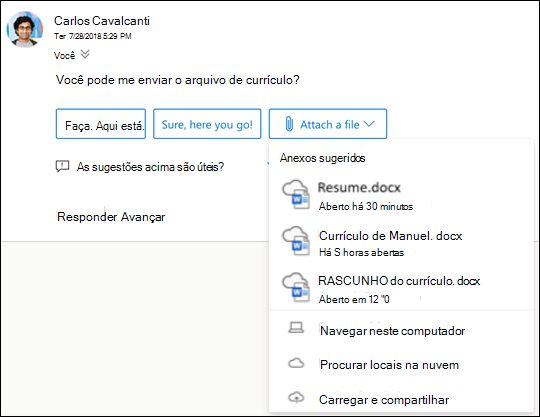Click Word cloud icon for Currículo de Manuel

tap(296, 241)
